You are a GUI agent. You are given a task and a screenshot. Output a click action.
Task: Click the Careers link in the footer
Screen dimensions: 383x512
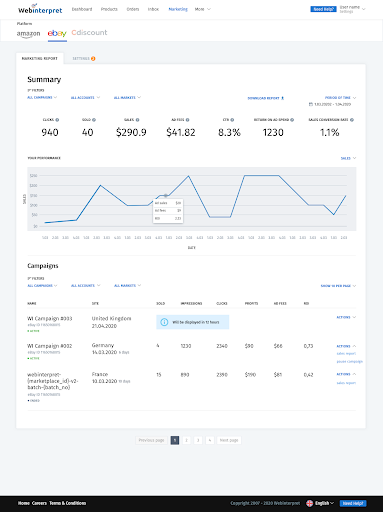39,503
